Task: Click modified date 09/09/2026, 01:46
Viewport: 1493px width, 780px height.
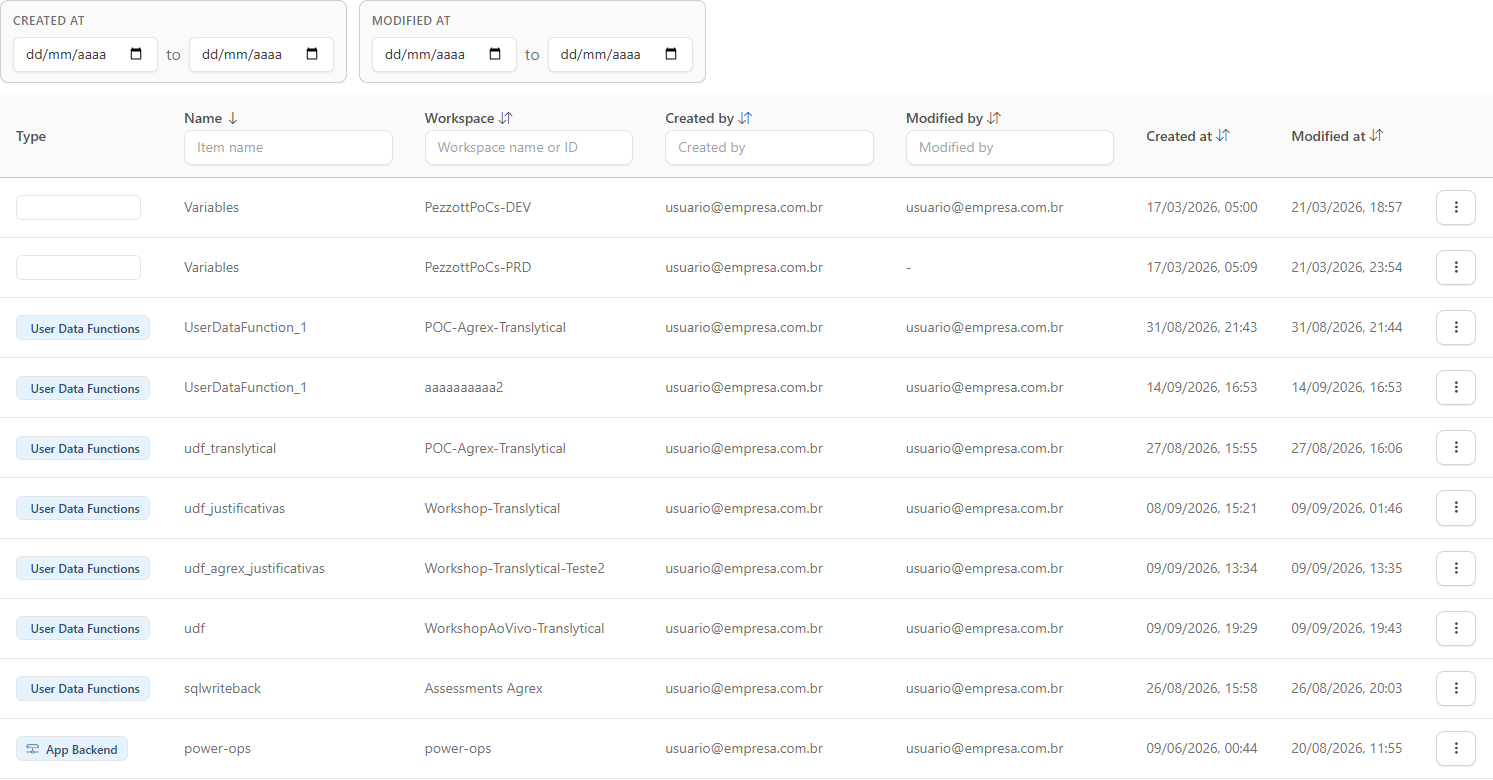Action: pyautogui.click(x=1347, y=508)
